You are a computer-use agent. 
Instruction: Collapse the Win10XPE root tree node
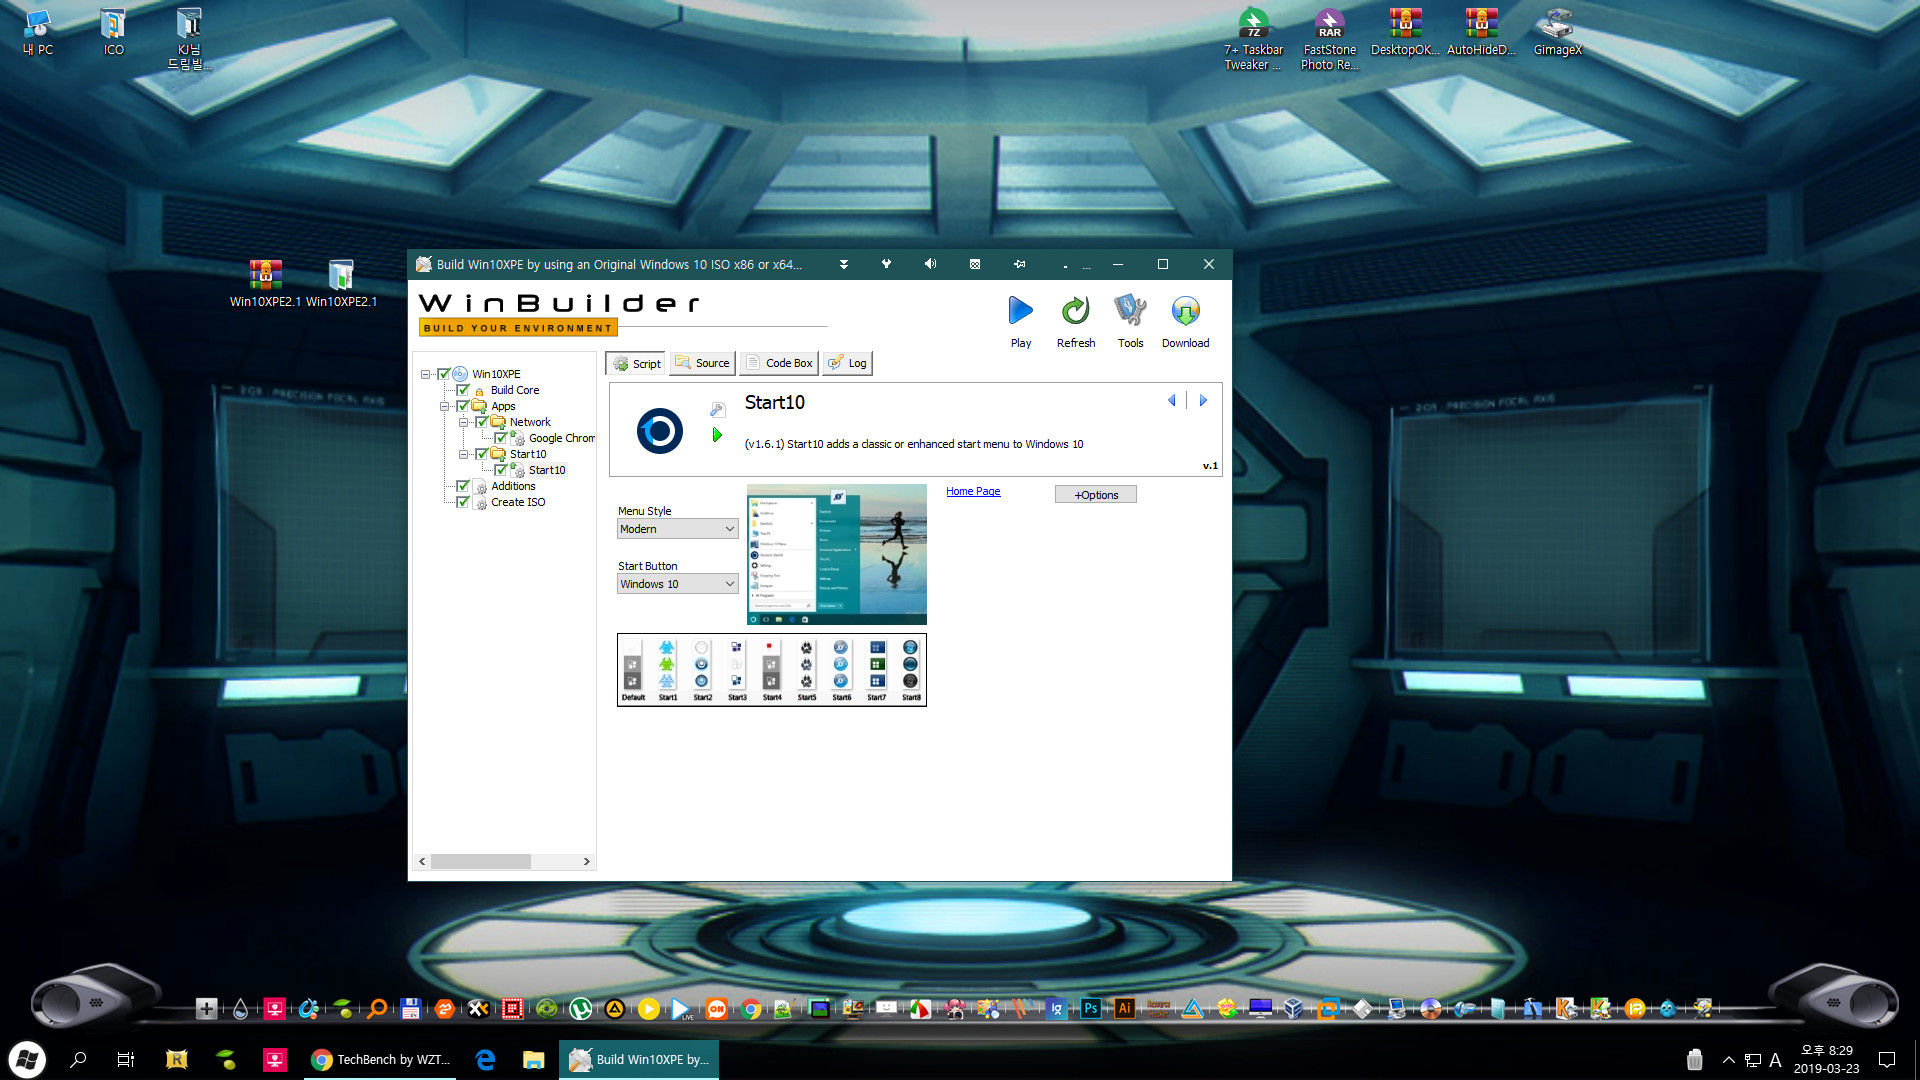pos(425,374)
